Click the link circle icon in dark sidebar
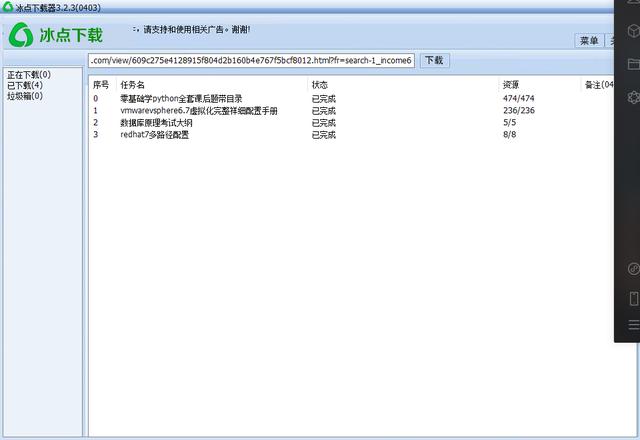The image size is (640, 440). coord(633,269)
